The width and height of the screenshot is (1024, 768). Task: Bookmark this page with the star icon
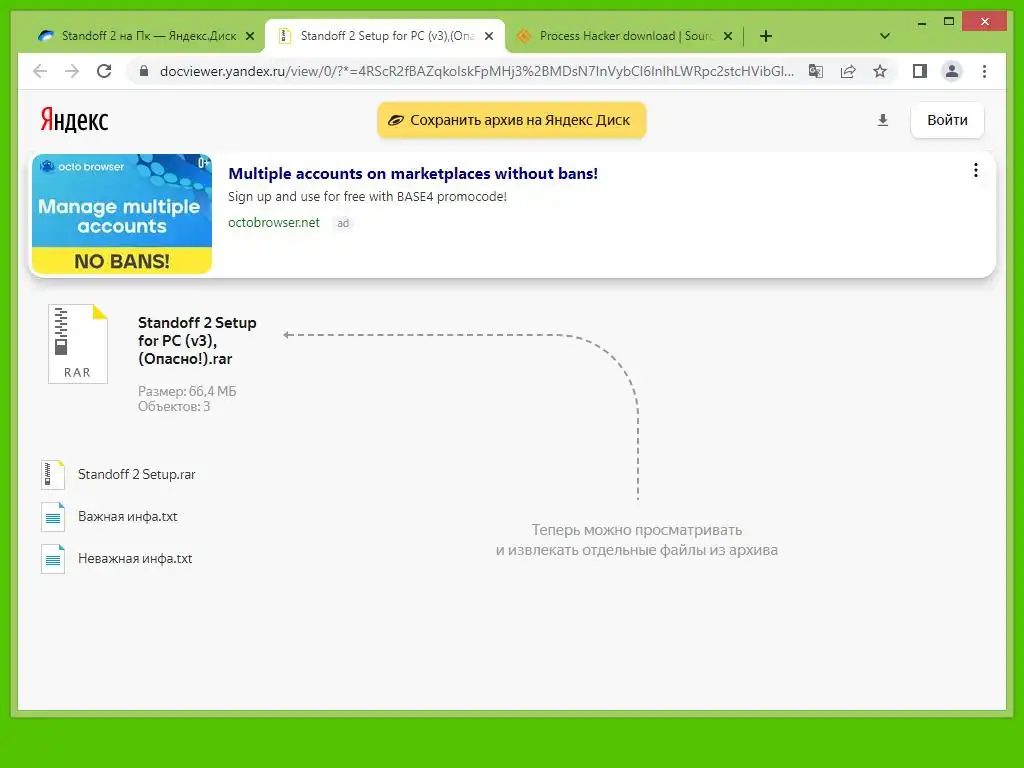coord(880,71)
